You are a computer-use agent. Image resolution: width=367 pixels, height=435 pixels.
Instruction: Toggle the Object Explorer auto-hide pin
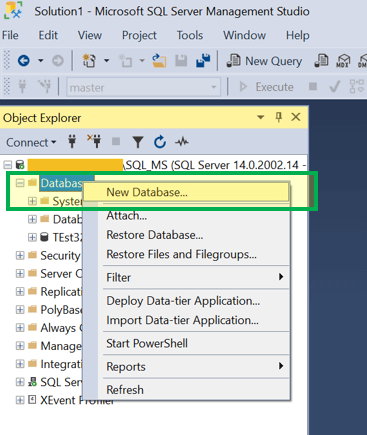tap(279, 117)
